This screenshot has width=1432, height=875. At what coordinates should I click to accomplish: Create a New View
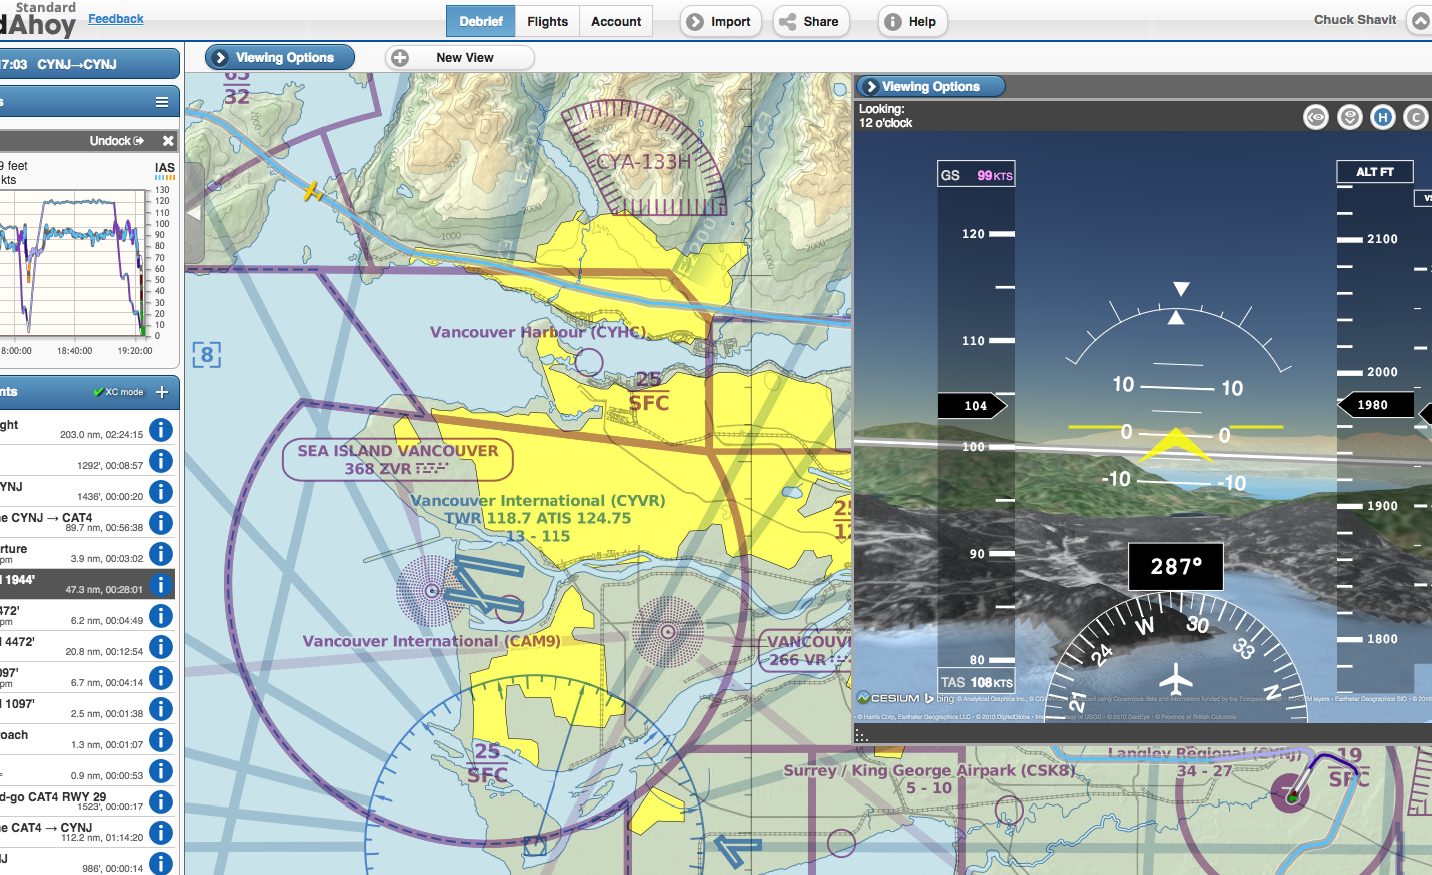pos(459,57)
